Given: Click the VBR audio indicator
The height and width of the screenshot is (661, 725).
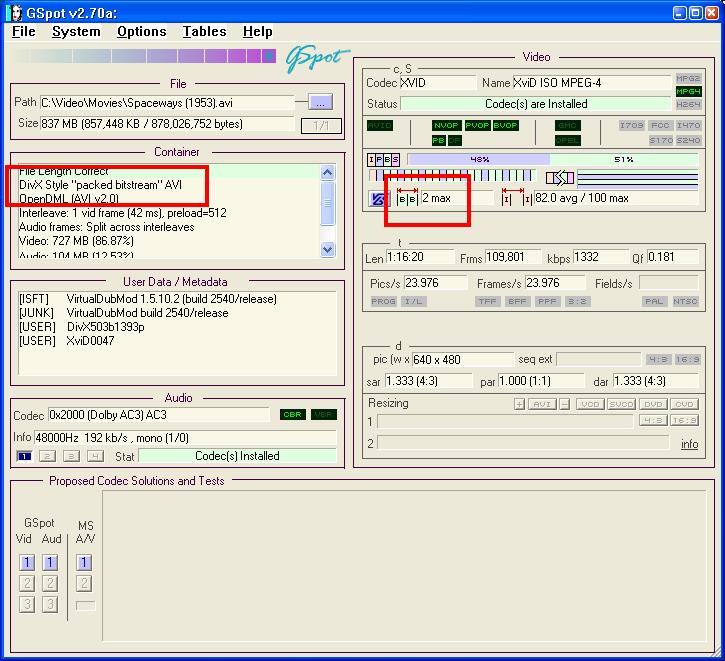Looking at the screenshot, I should point(323,415).
